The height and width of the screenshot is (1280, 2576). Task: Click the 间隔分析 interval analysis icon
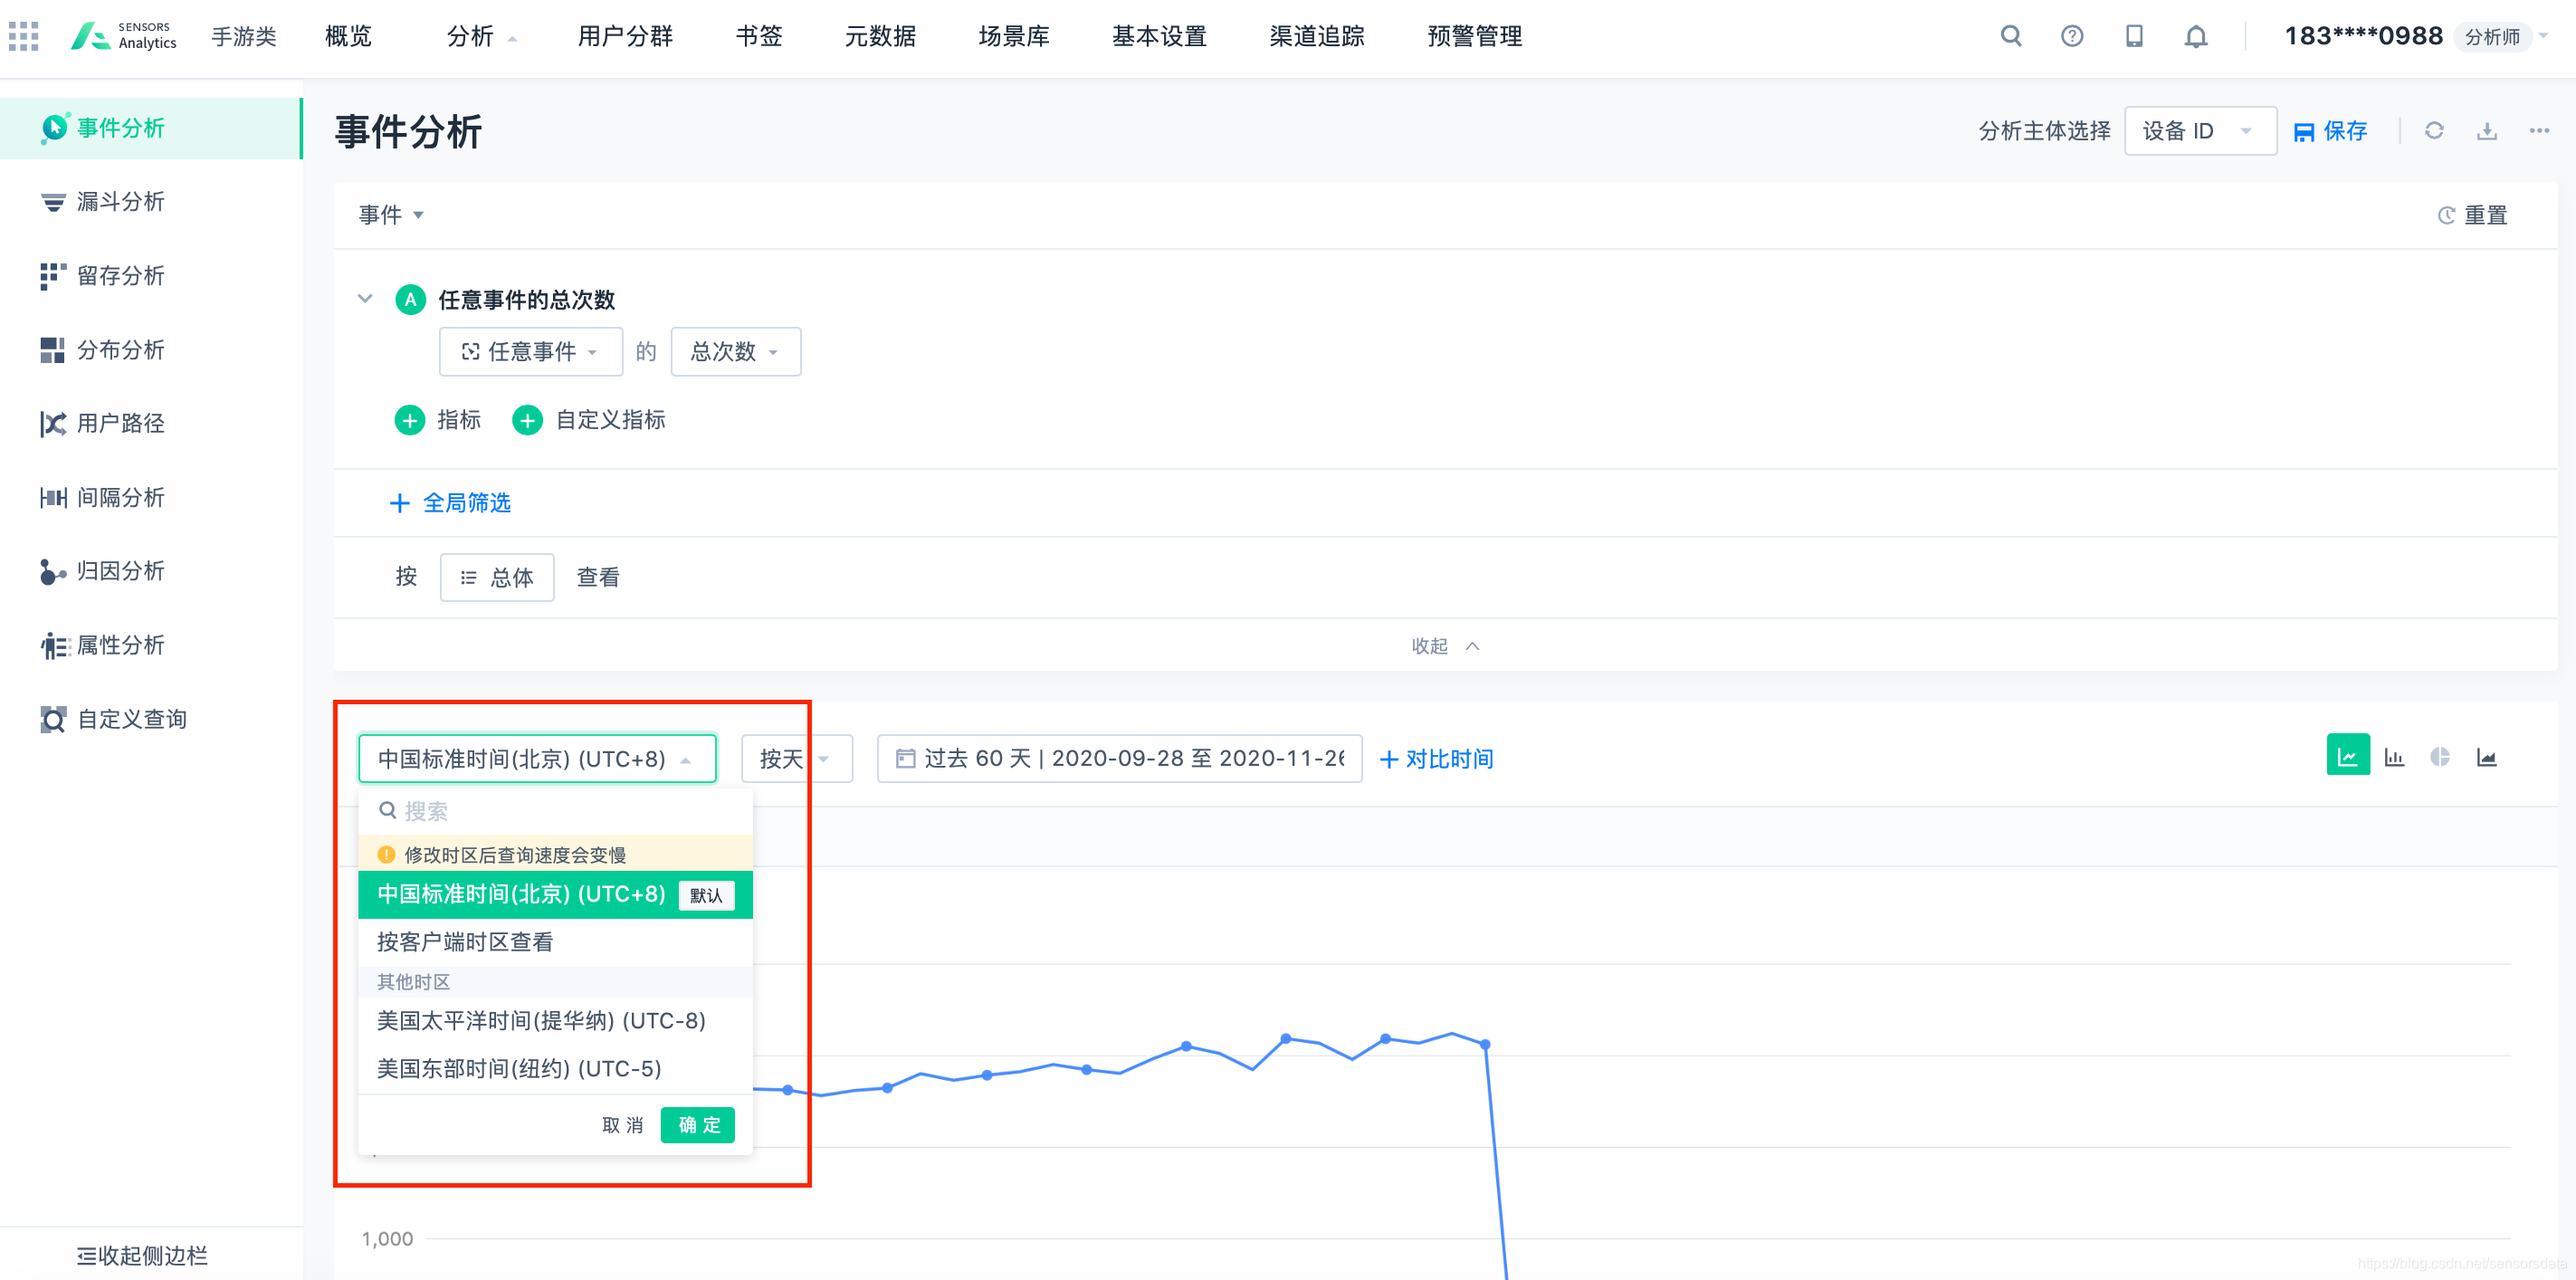pos(44,496)
